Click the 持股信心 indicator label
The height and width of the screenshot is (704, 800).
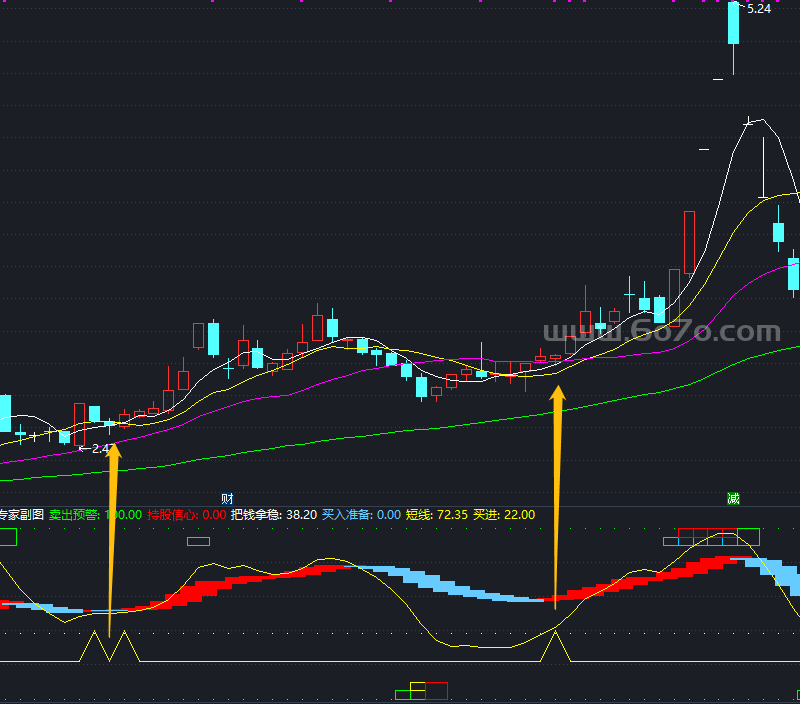click(x=172, y=515)
